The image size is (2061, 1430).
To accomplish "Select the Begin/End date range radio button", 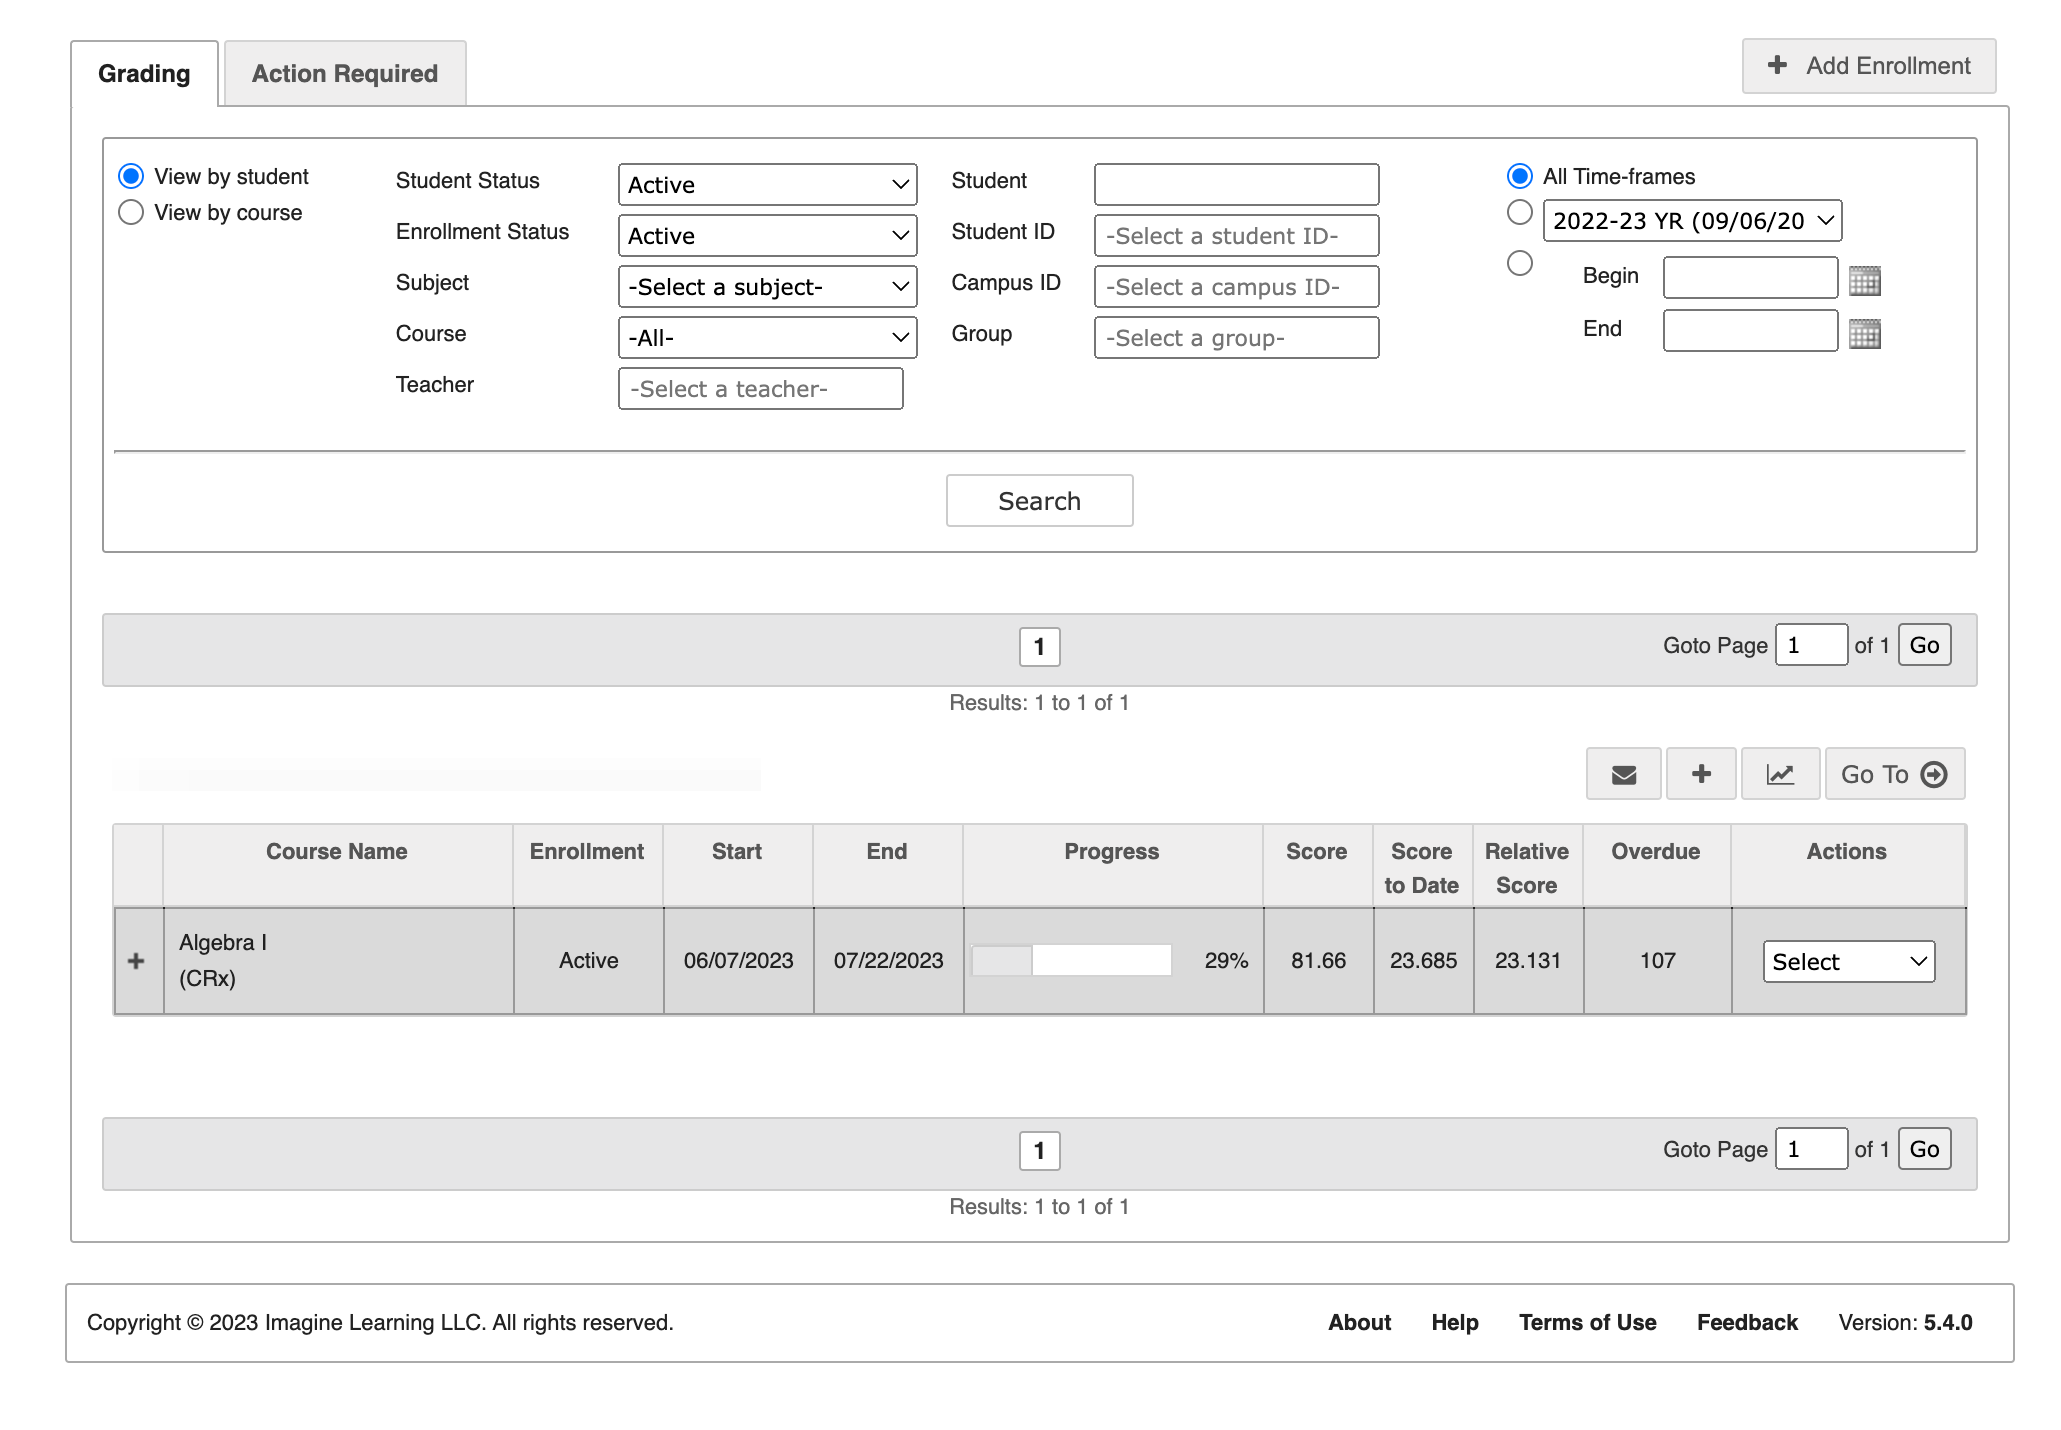I will (x=1520, y=263).
